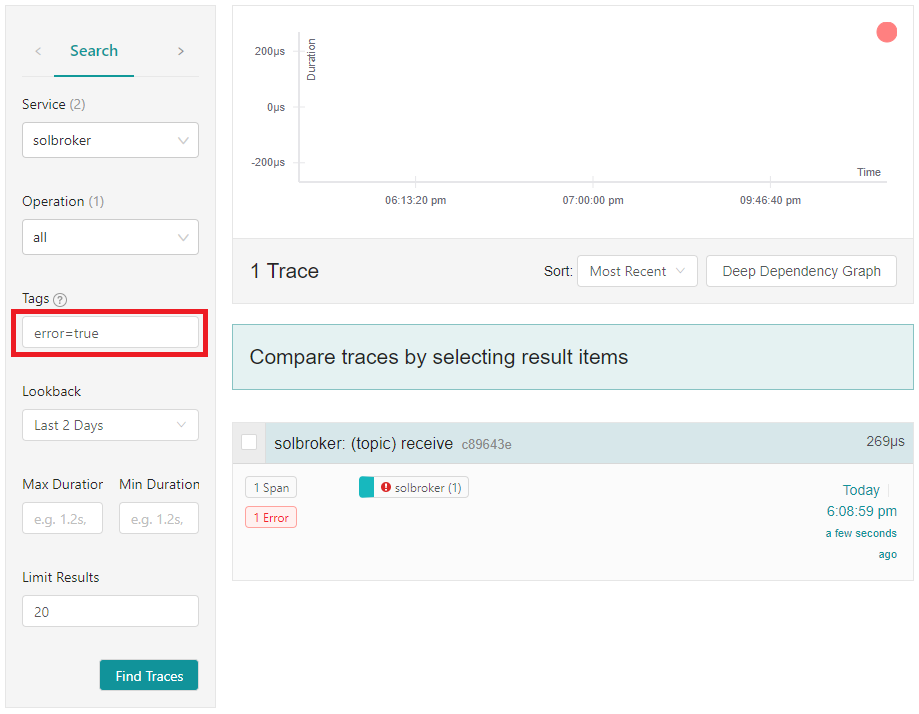The image size is (919, 714).
Task: Expand the Operation dropdown set to all
Action: (x=110, y=237)
